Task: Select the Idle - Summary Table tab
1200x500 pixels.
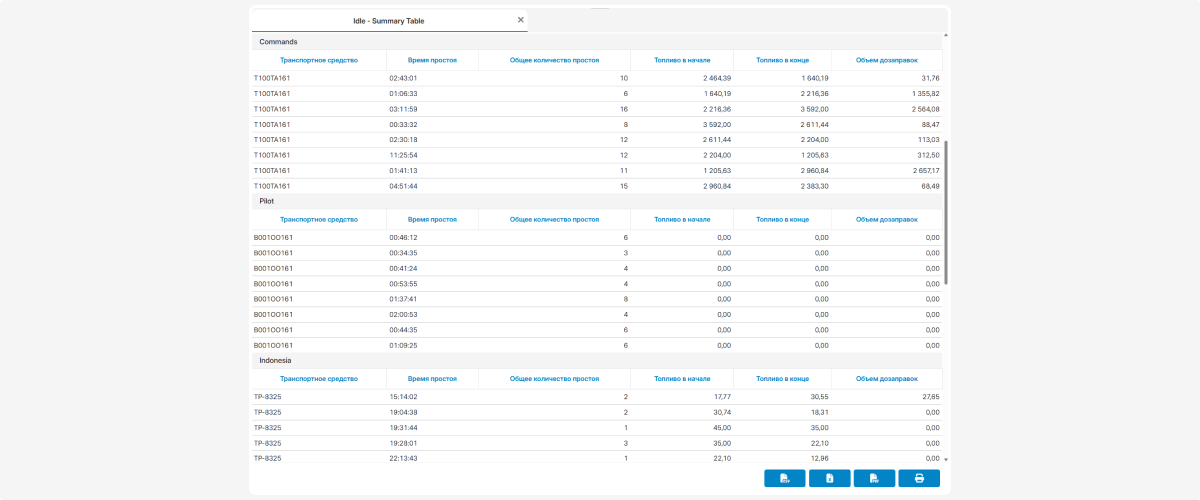Action: (389, 20)
